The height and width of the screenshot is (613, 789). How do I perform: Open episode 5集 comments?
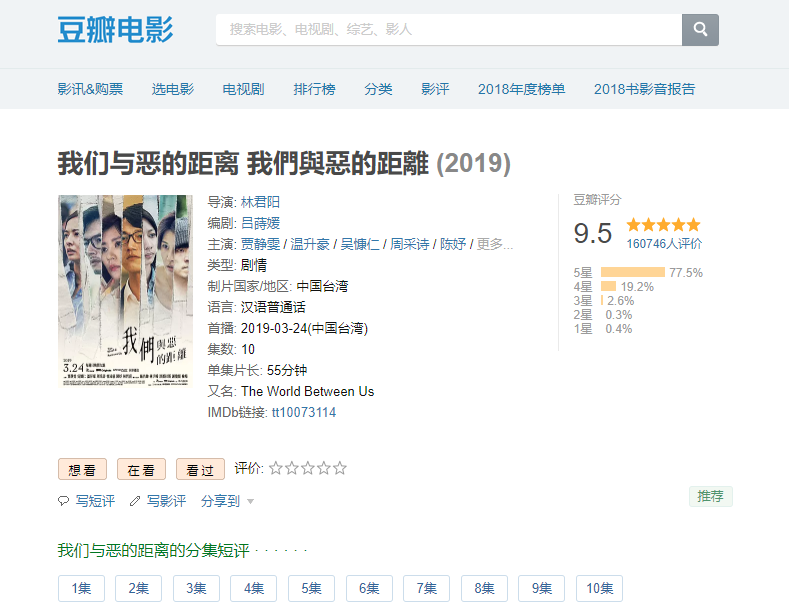(311, 588)
